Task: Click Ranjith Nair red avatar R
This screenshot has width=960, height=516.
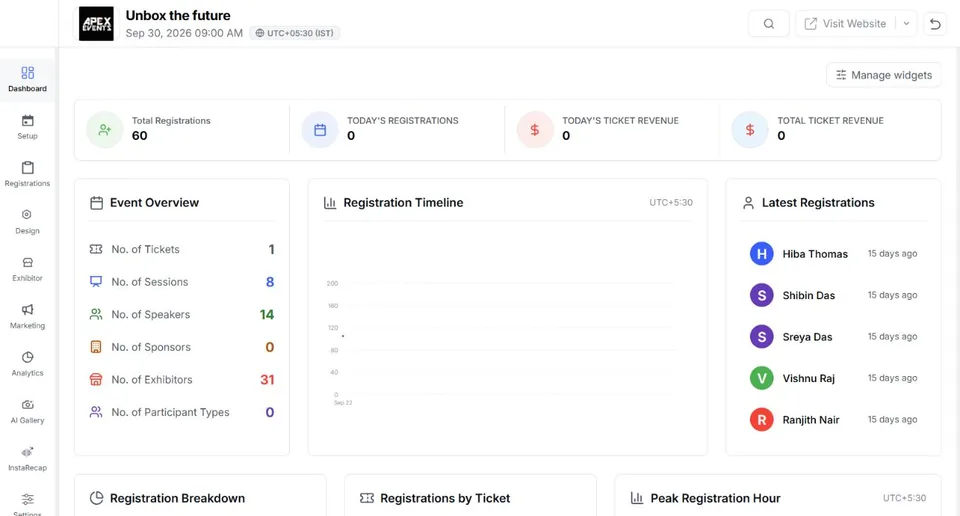Action: coord(762,420)
